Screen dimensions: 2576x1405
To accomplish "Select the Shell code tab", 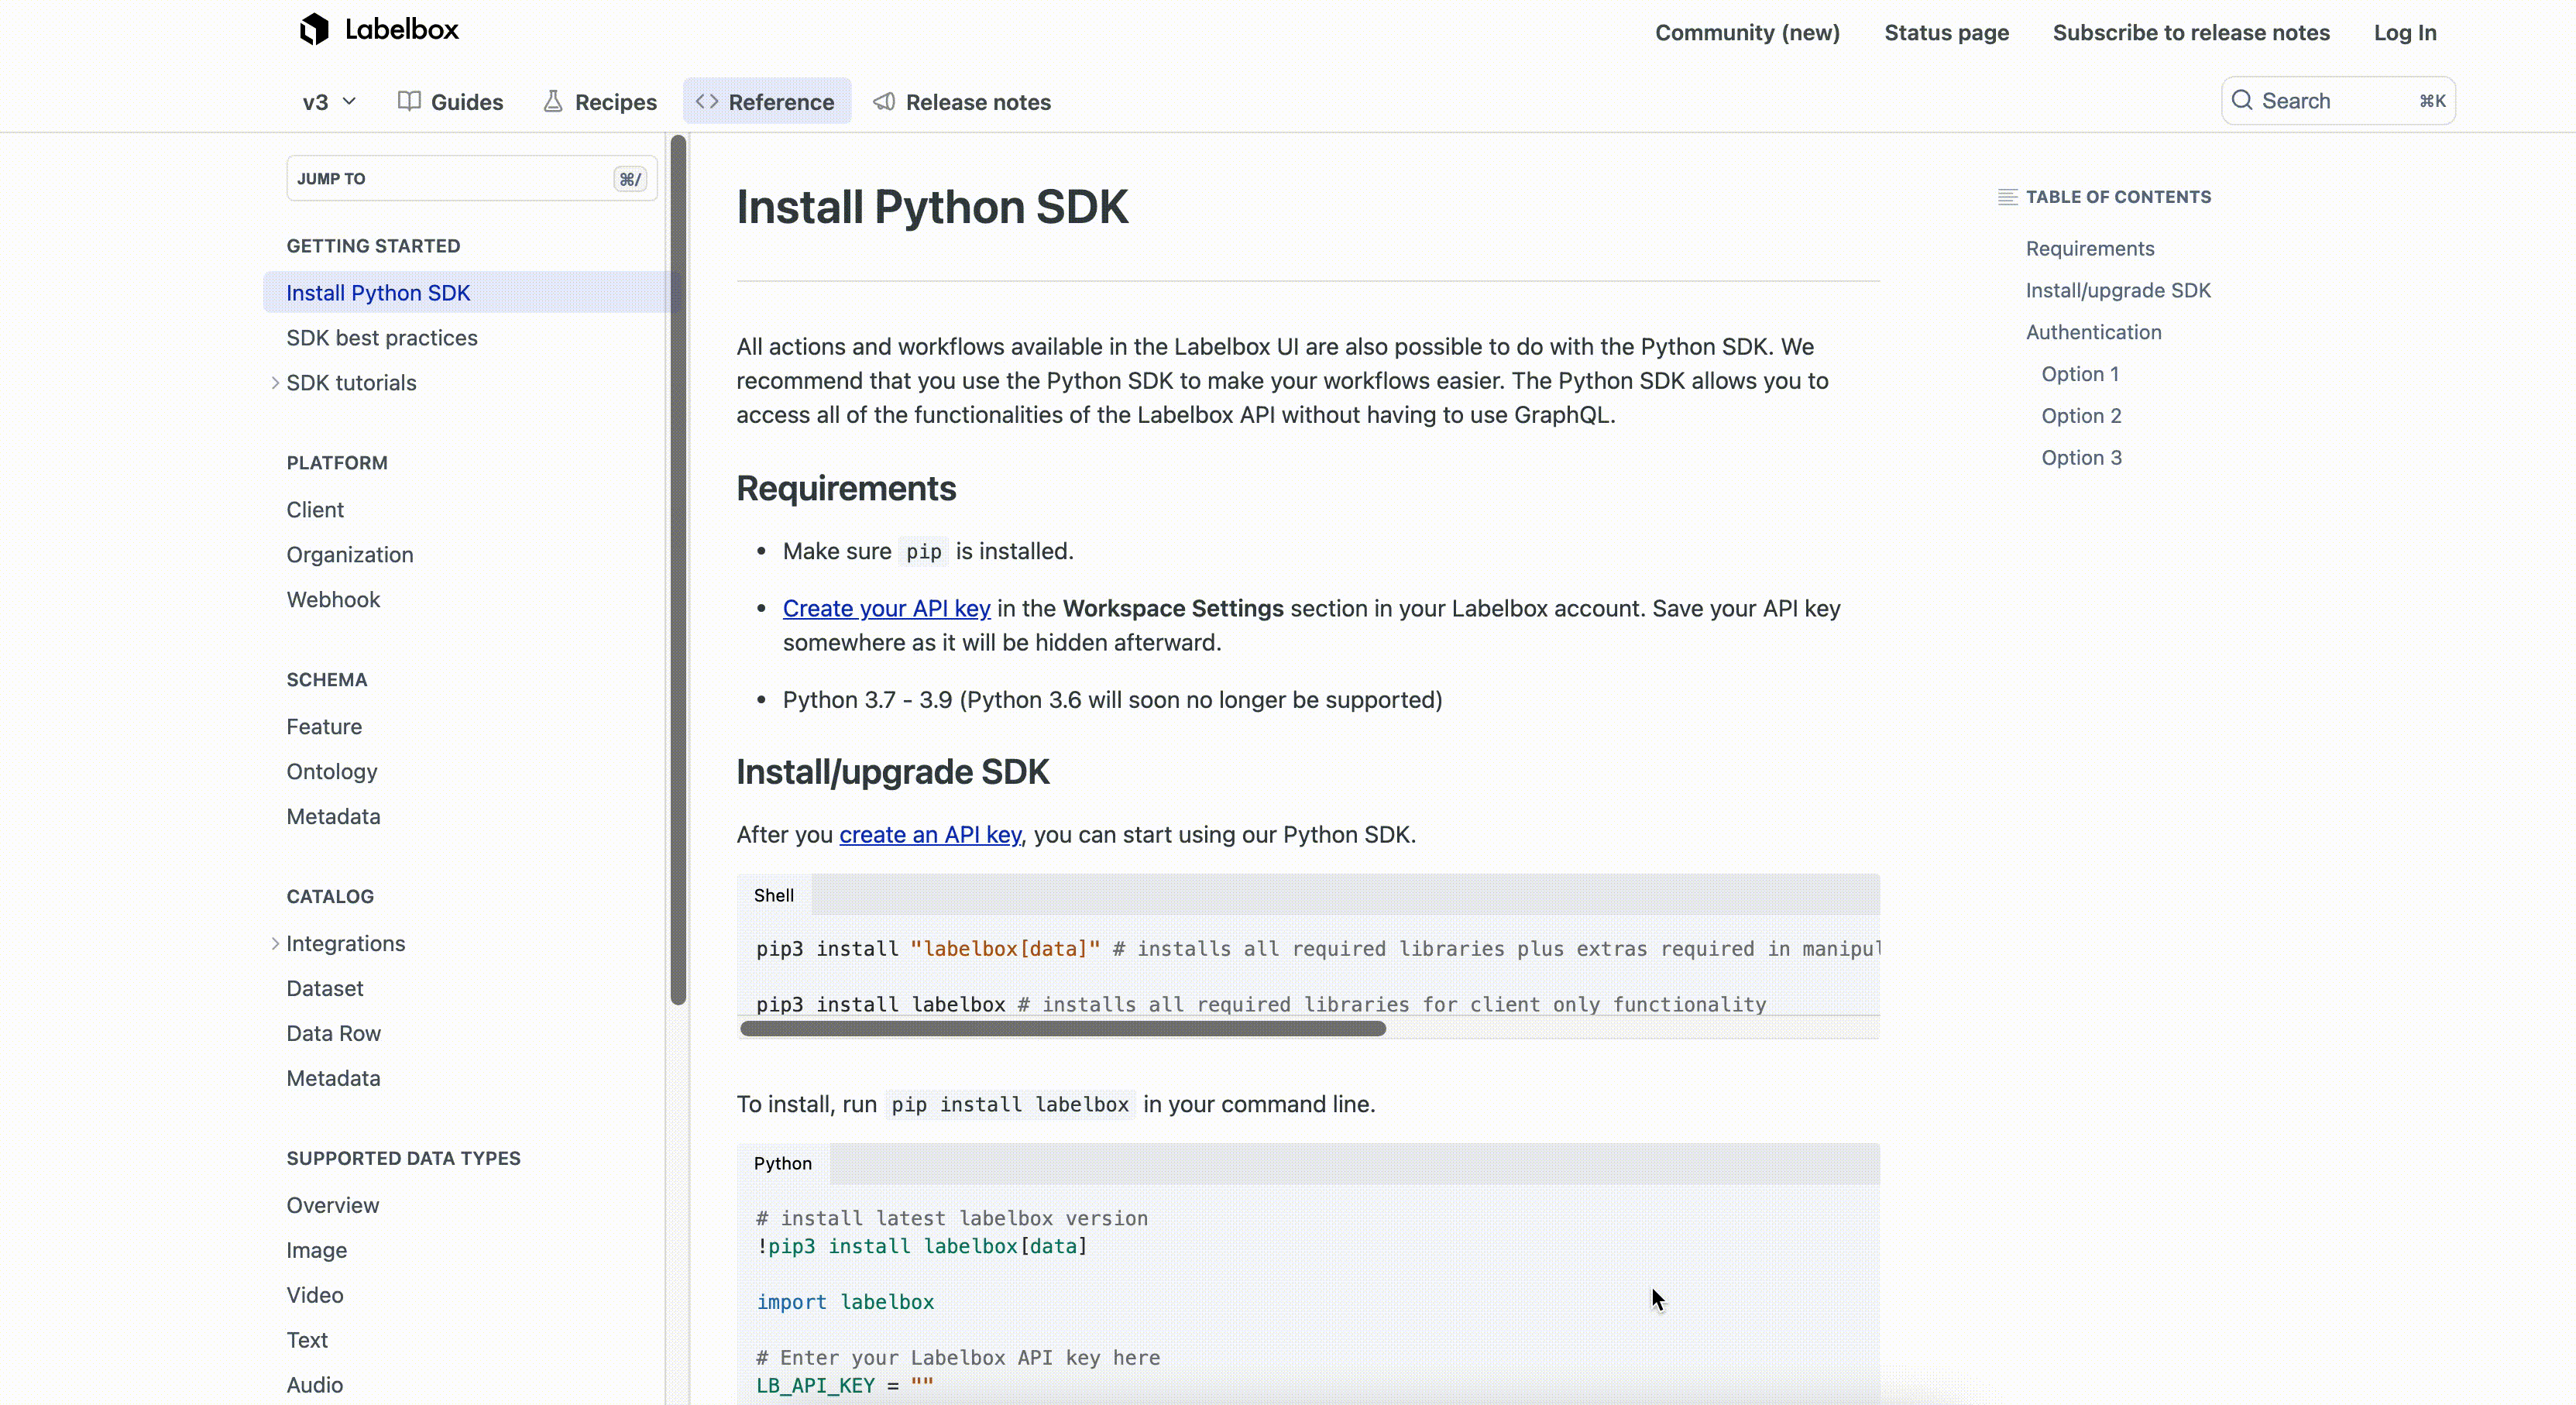I will (774, 895).
